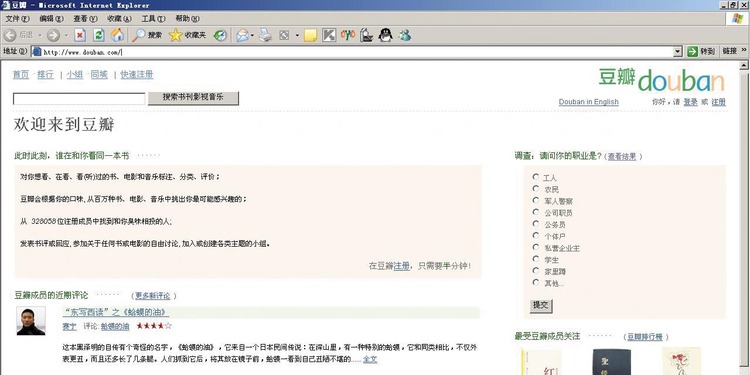Click the page icon in the address bar
The height and width of the screenshot is (375, 750).
coord(36,52)
